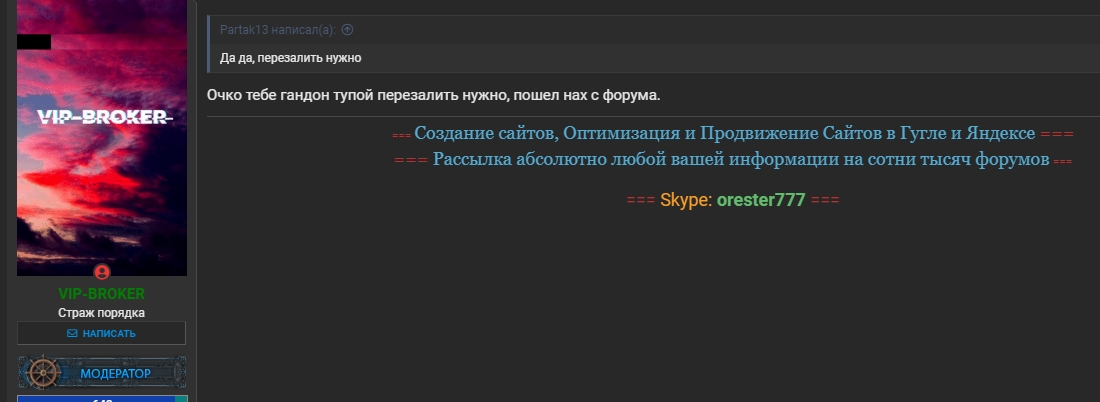Click the red user status icon under avatar
The height and width of the screenshot is (402, 1100).
[x=102, y=272]
